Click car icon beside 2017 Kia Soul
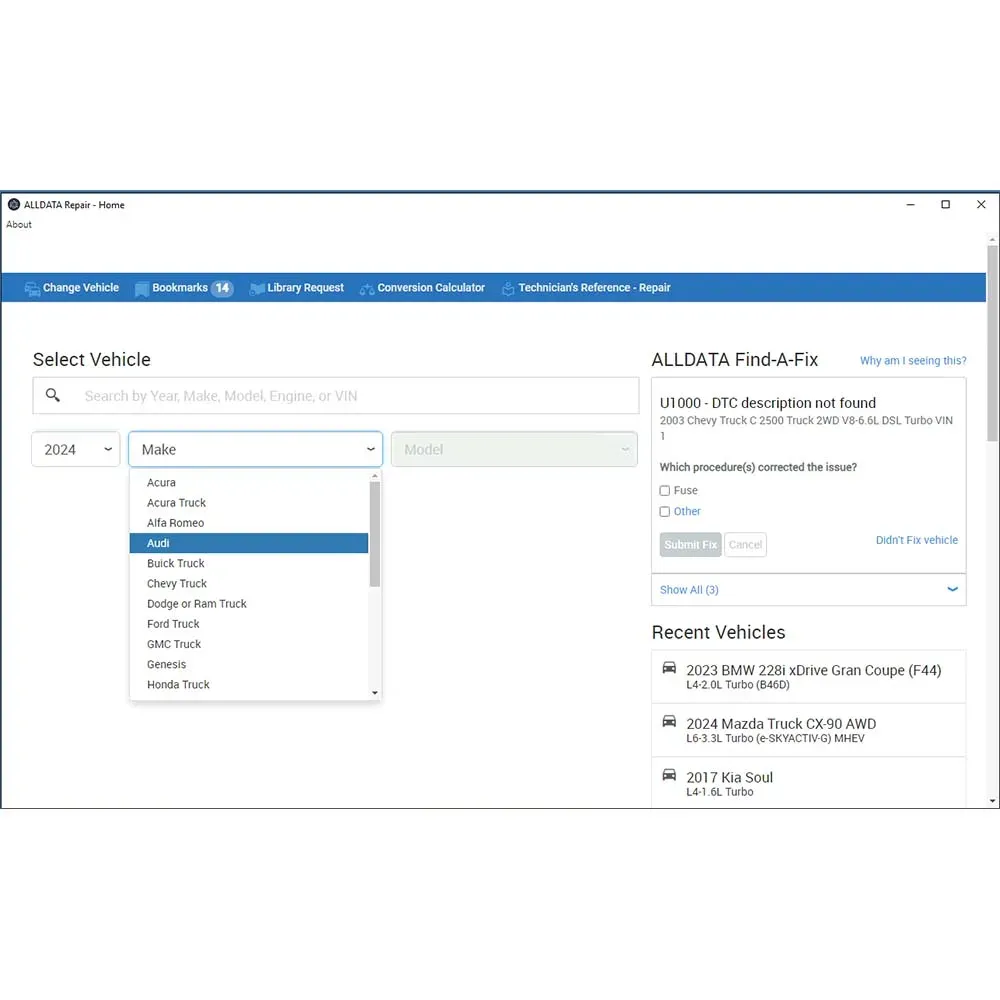This screenshot has height=1000, width=1000. (669, 775)
